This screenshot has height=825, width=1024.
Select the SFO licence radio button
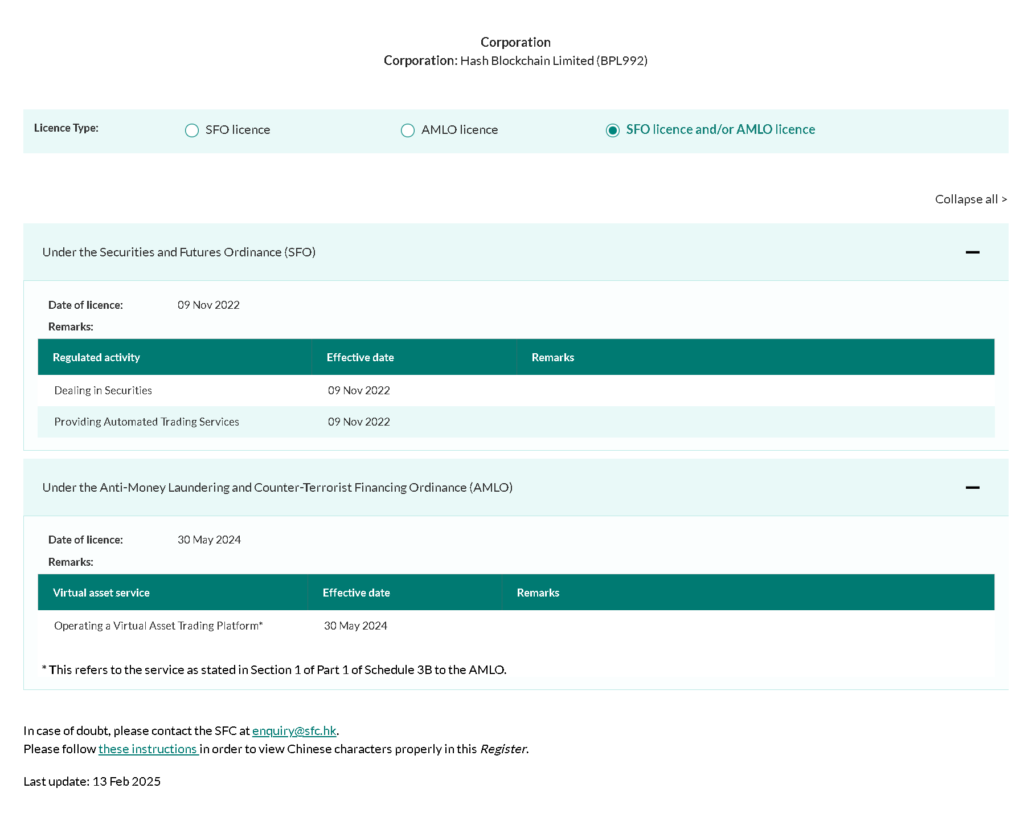(192, 130)
